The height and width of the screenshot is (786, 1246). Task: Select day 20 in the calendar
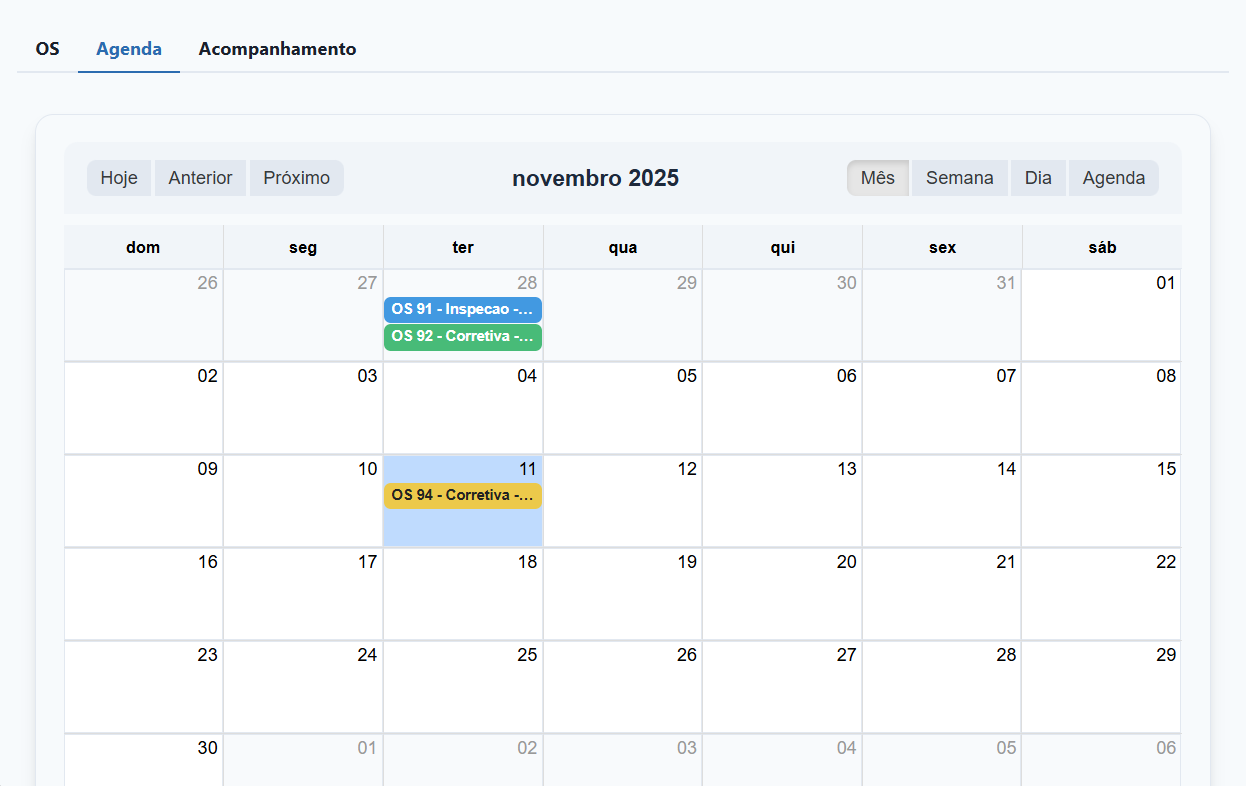point(846,562)
